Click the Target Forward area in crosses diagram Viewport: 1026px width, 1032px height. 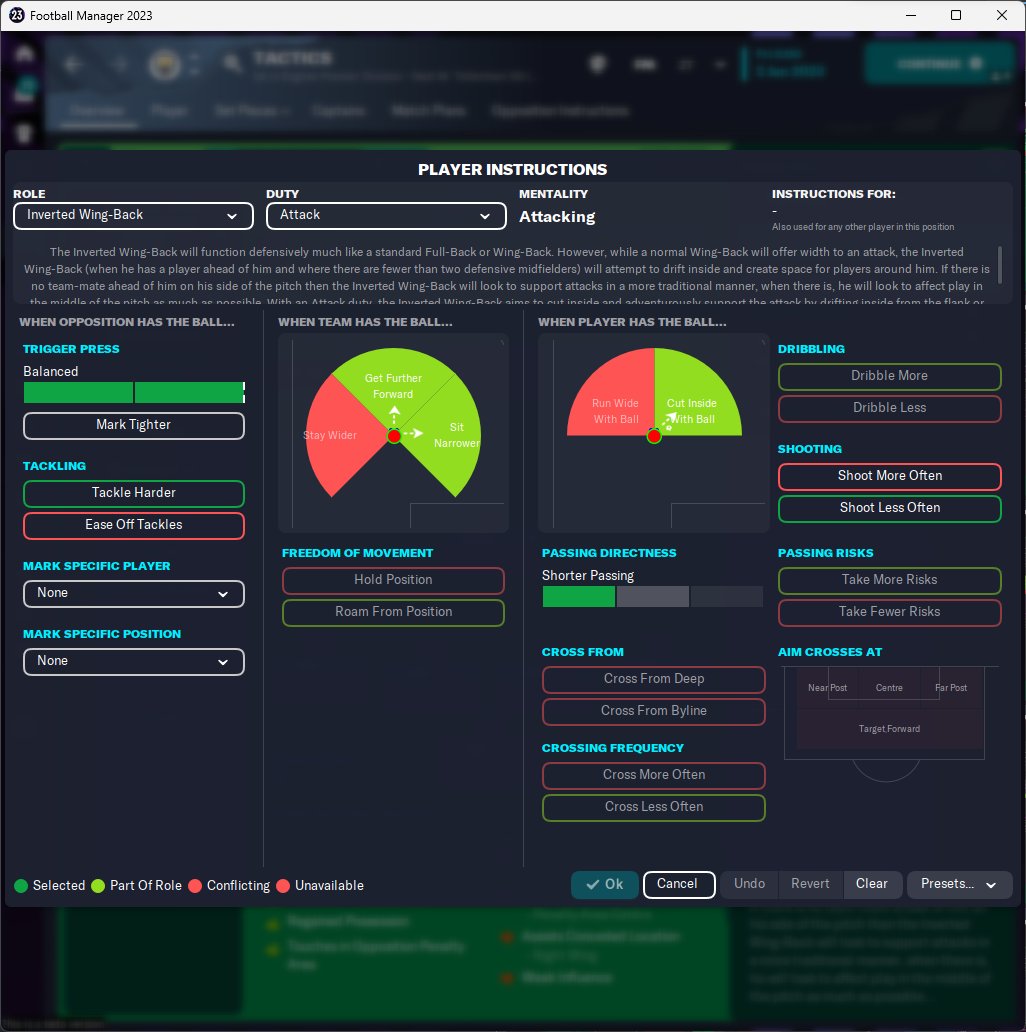889,729
